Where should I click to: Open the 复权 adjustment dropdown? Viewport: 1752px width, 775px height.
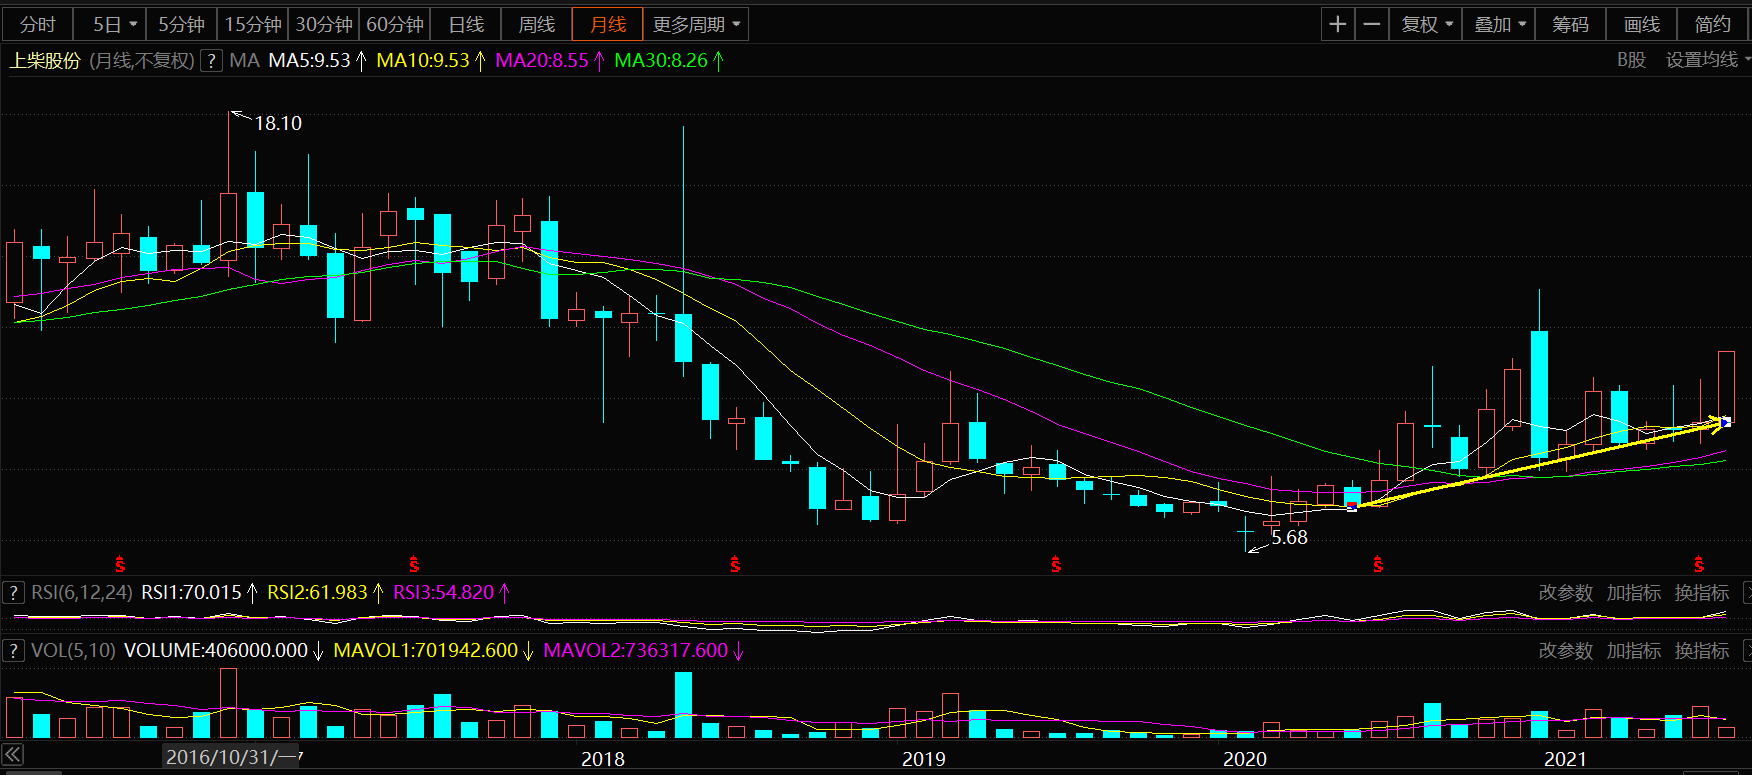pyautogui.click(x=1426, y=24)
